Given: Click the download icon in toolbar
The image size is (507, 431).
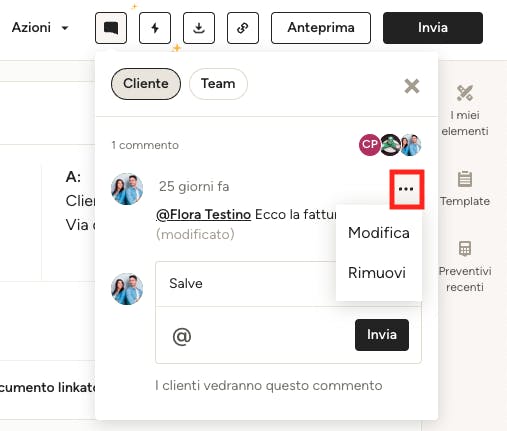Looking at the screenshot, I should click(x=199, y=28).
